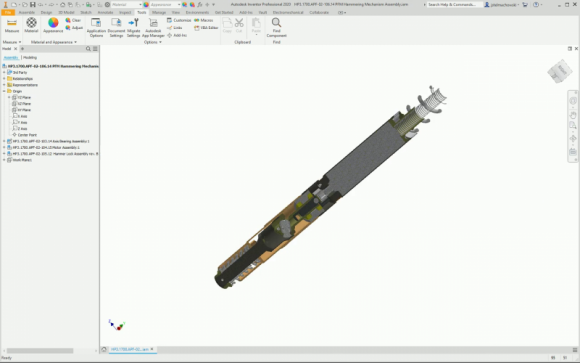Click the fx Parameters icon
The image size is (580, 363).
point(200,4)
